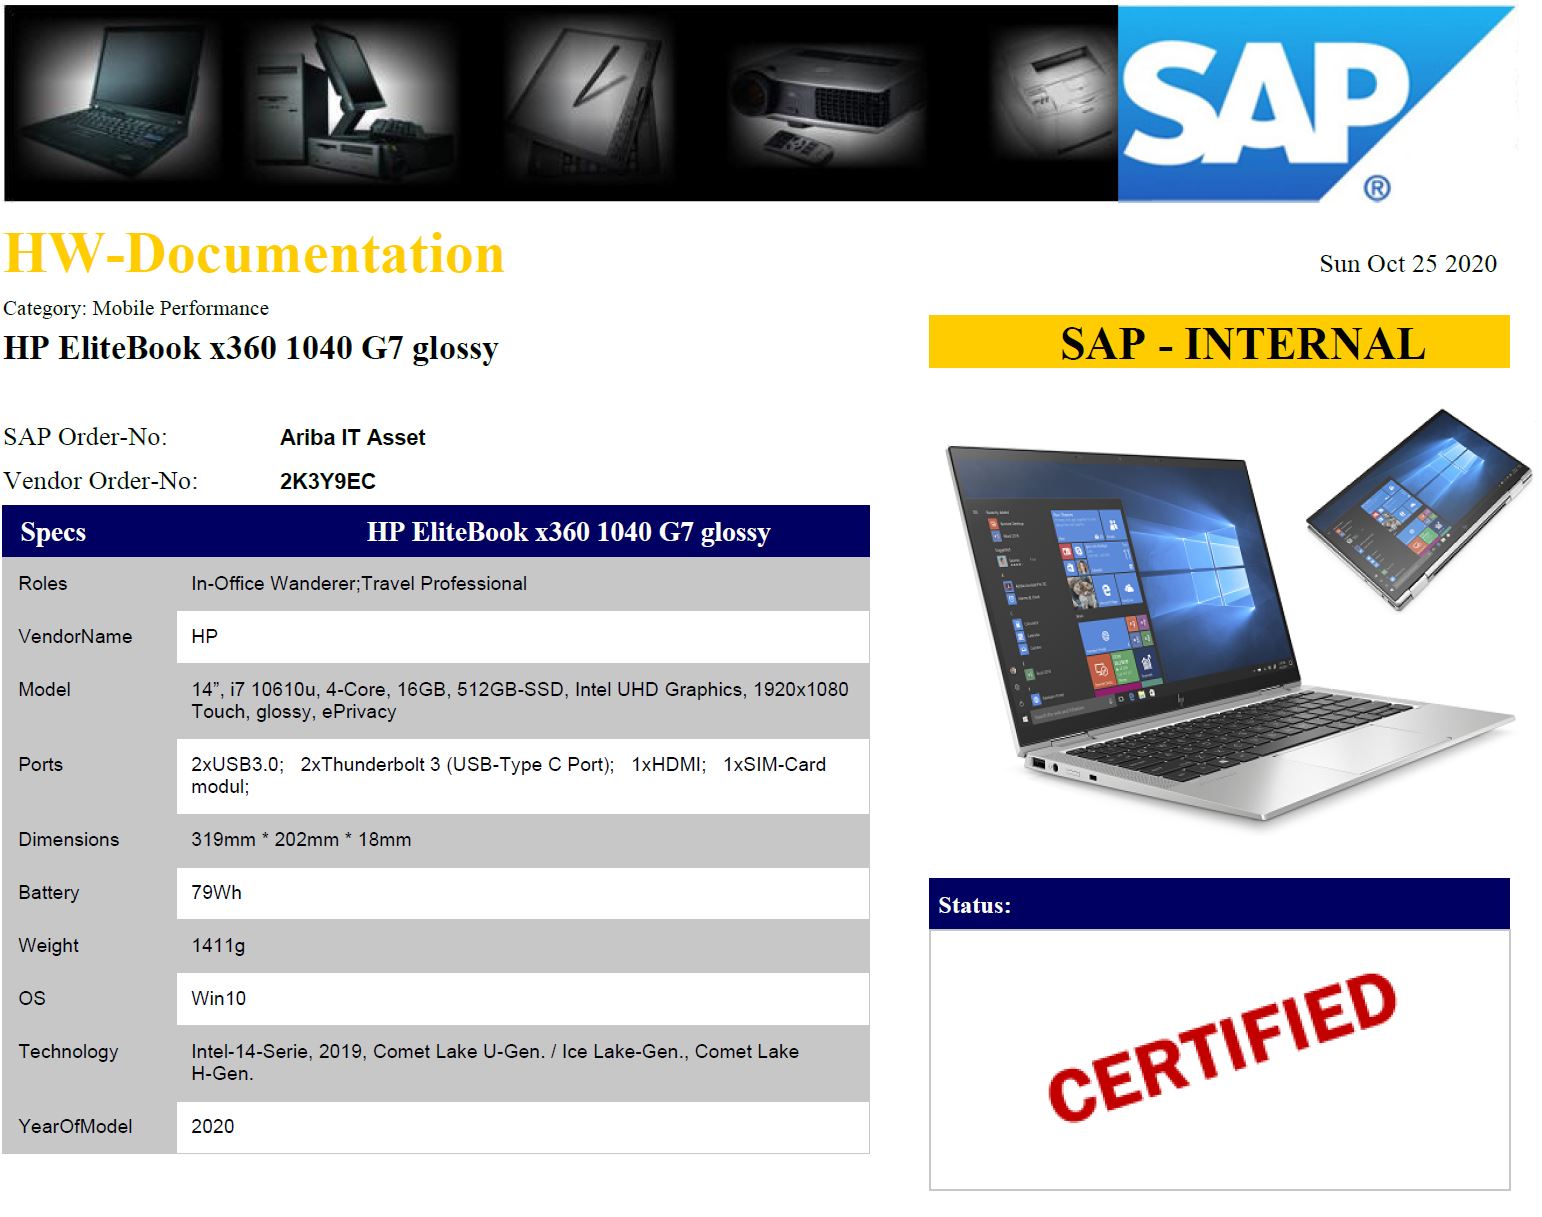Click the 79Wh battery value
Viewport: 1542px width, 1217px height.
[x=216, y=892]
